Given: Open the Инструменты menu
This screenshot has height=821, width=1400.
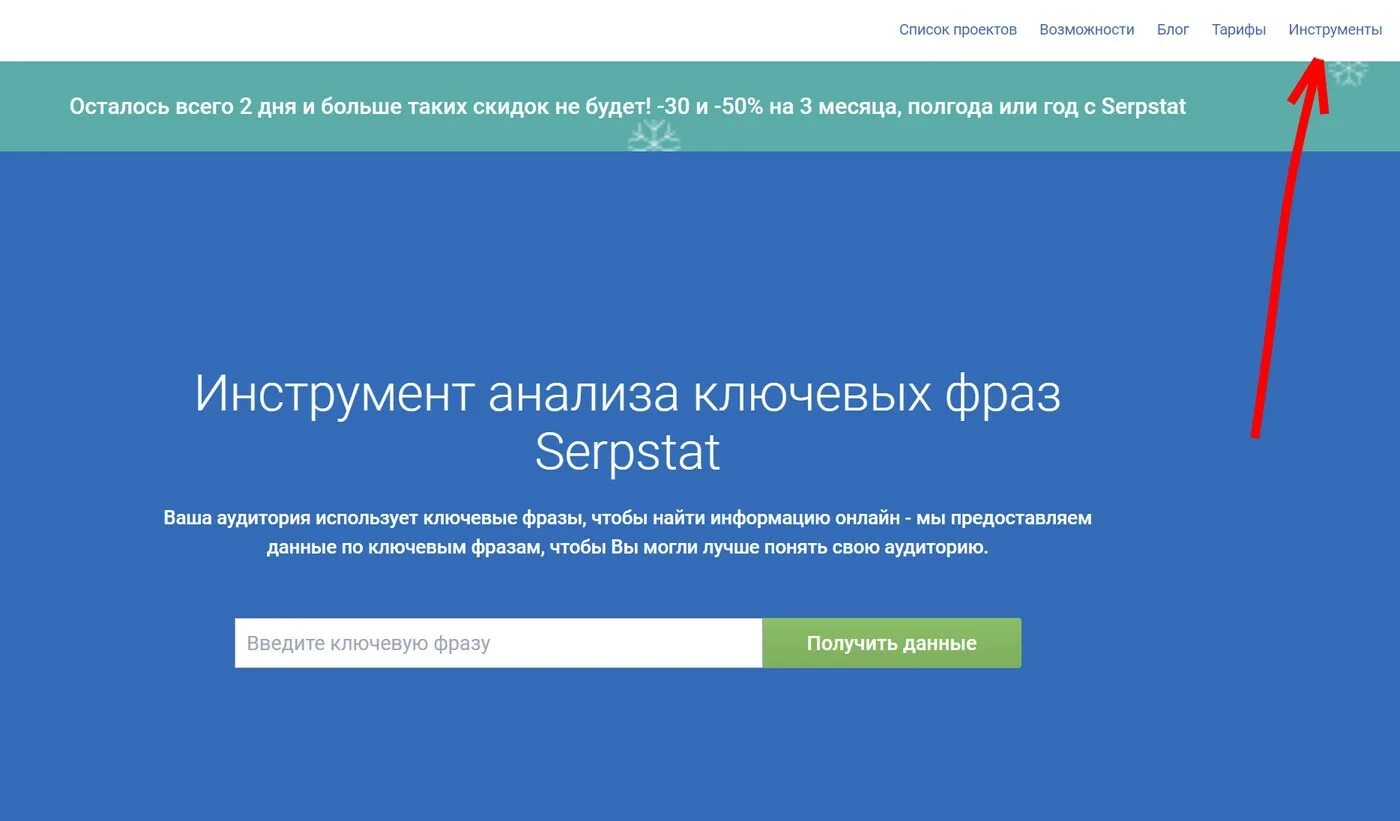Looking at the screenshot, I should (1335, 30).
